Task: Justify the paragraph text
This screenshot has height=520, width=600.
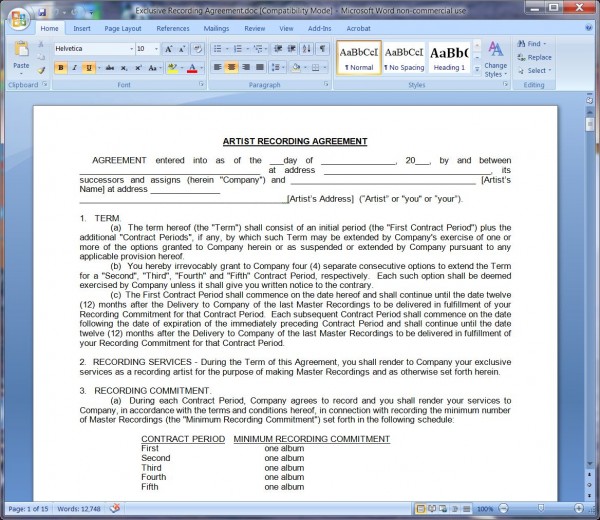Action: [260, 67]
